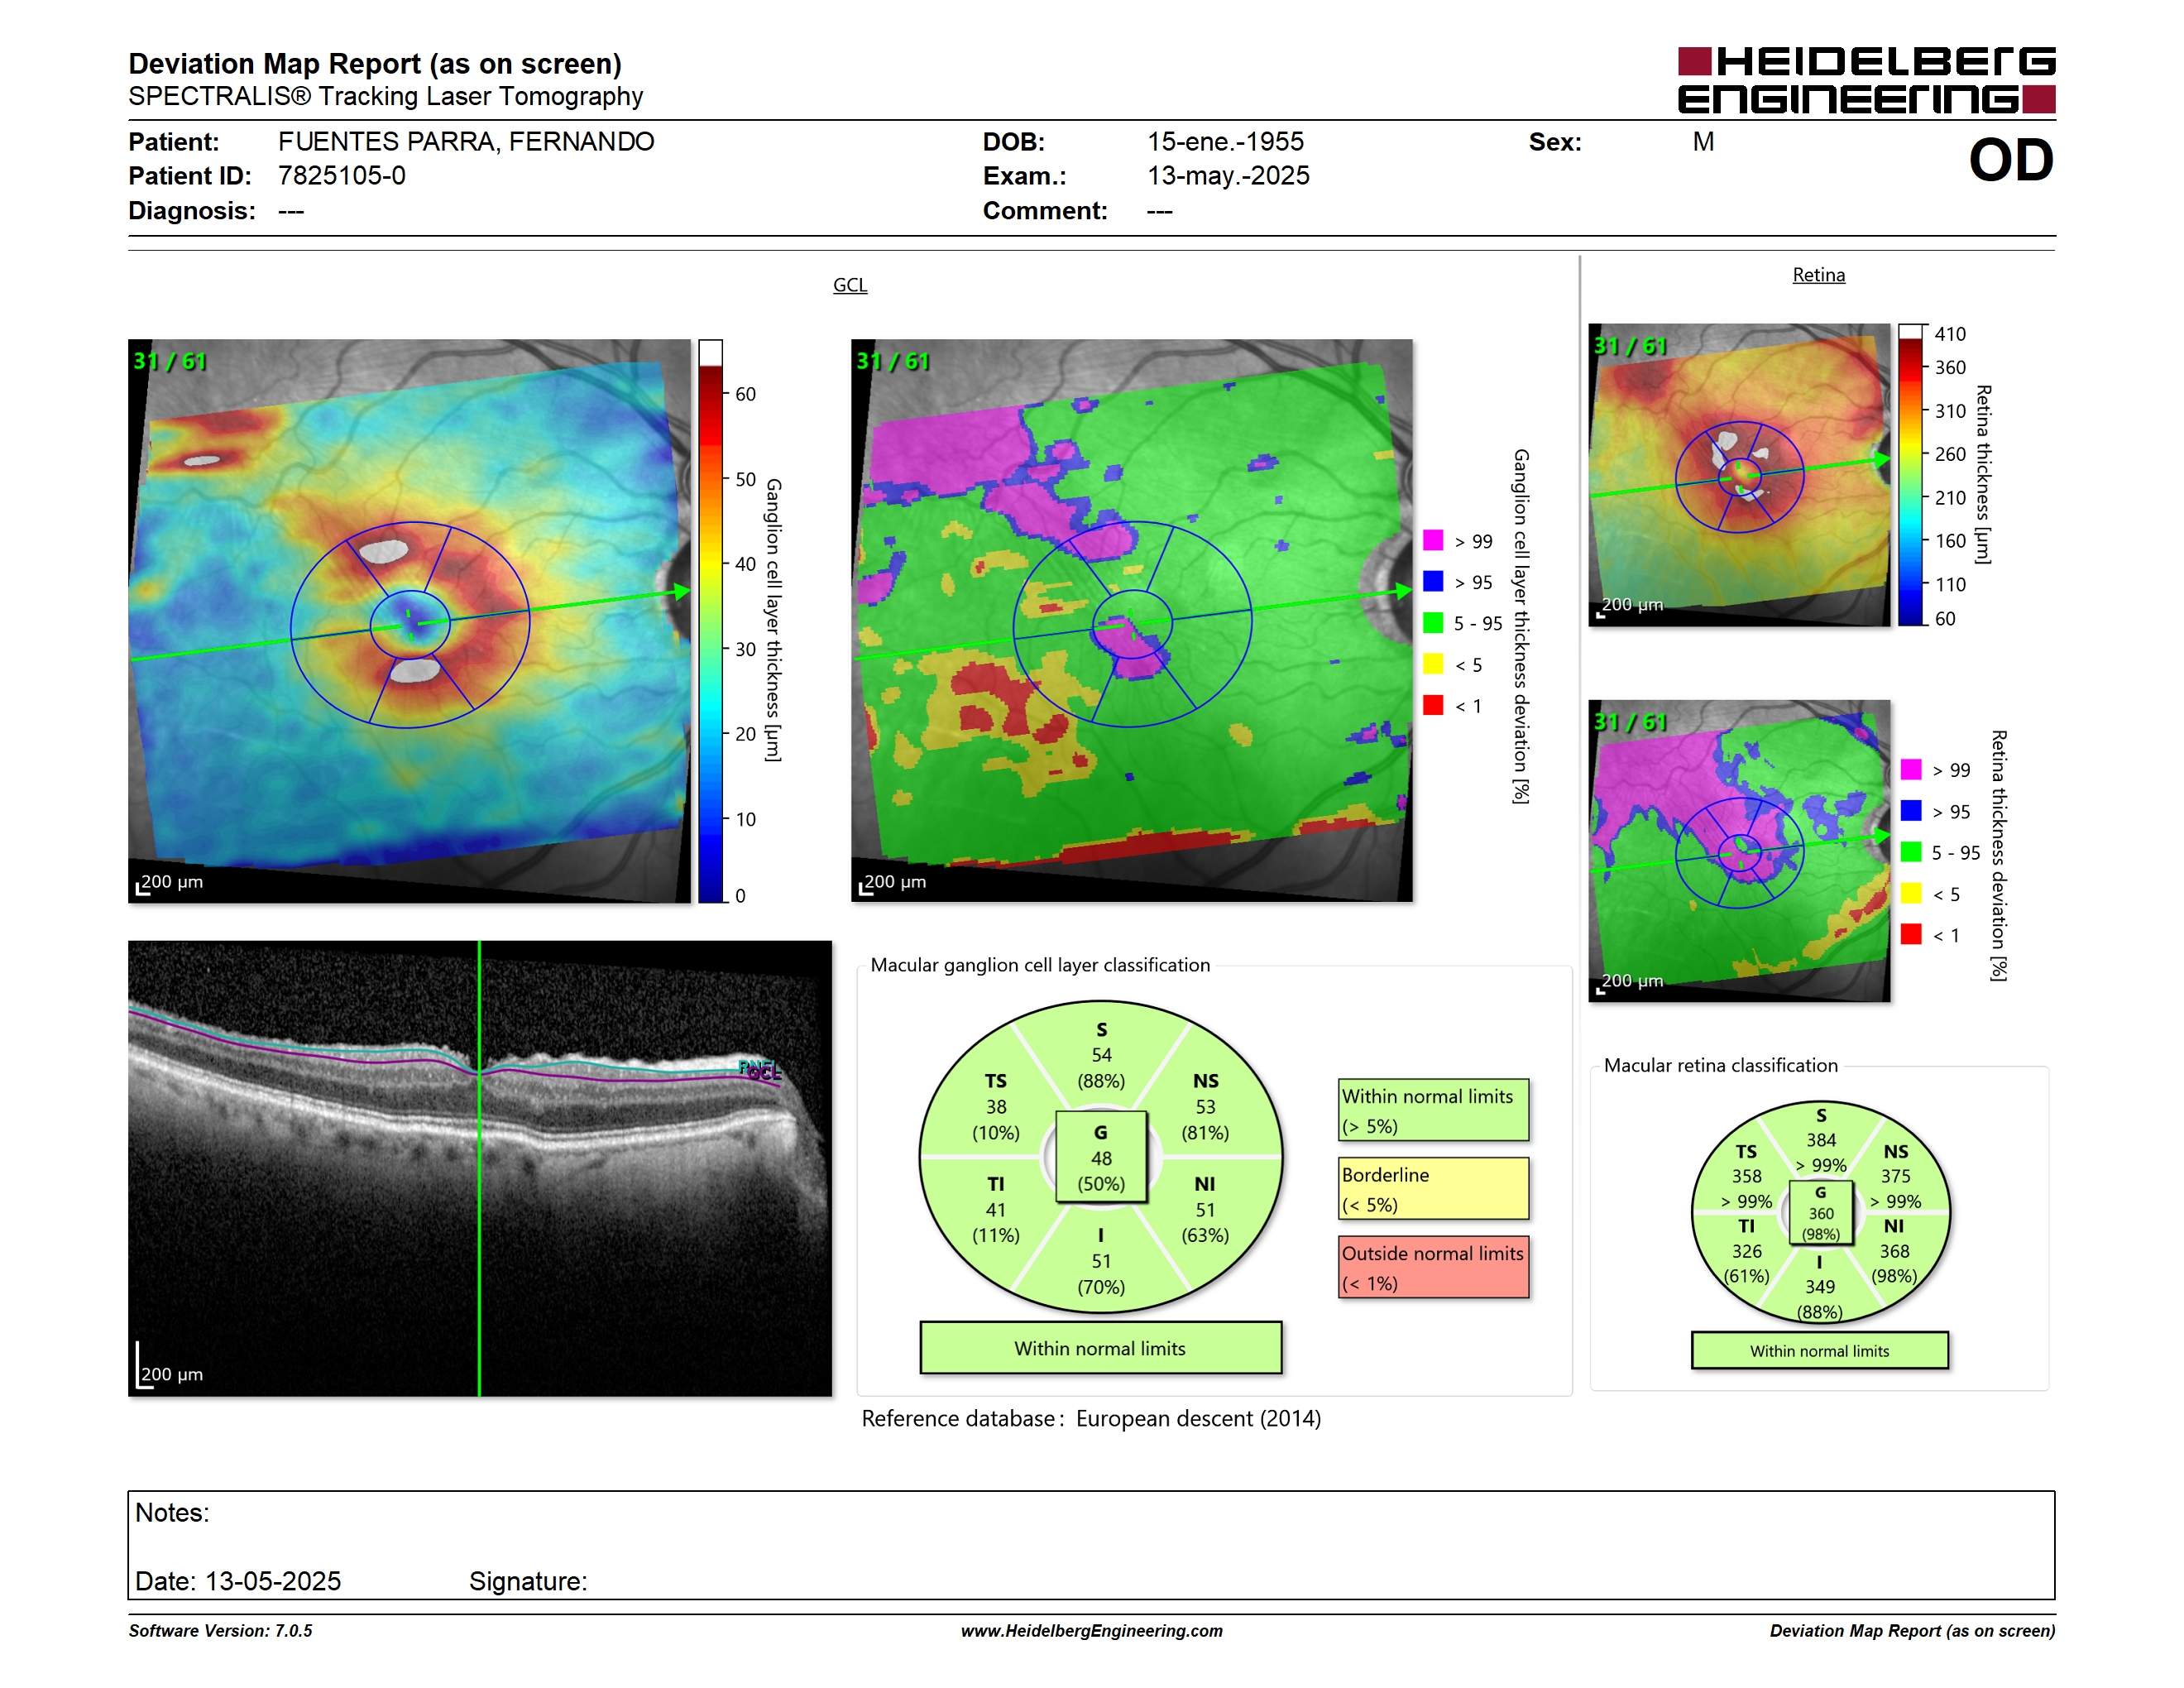Click the green vertical marker in B-scan
Image resolution: width=2184 pixels, height=1688 pixels.
[479, 1168]
